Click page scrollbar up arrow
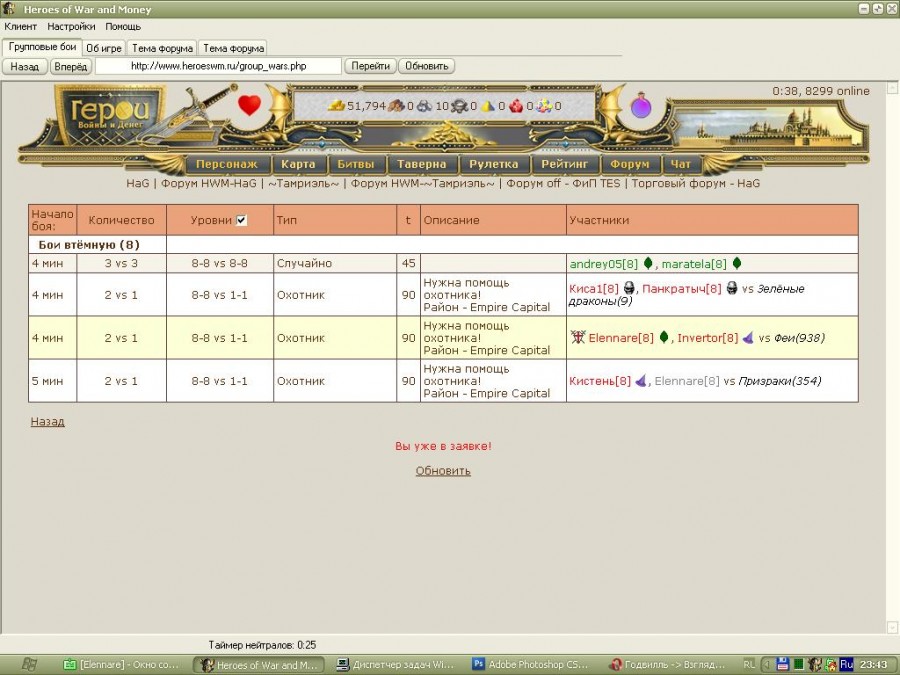 coord(893,88)
